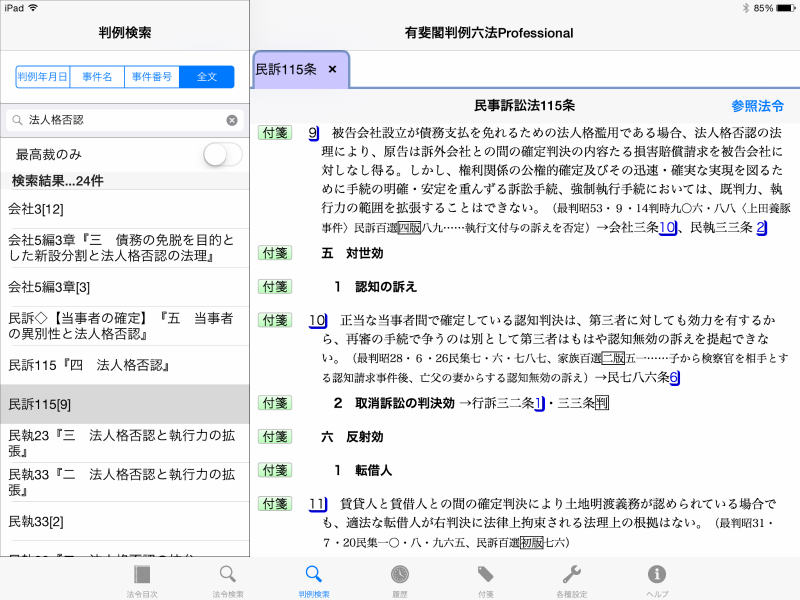
Task: Toggle the 最高裁のみ switch
Action: click(x=222, y=154)
